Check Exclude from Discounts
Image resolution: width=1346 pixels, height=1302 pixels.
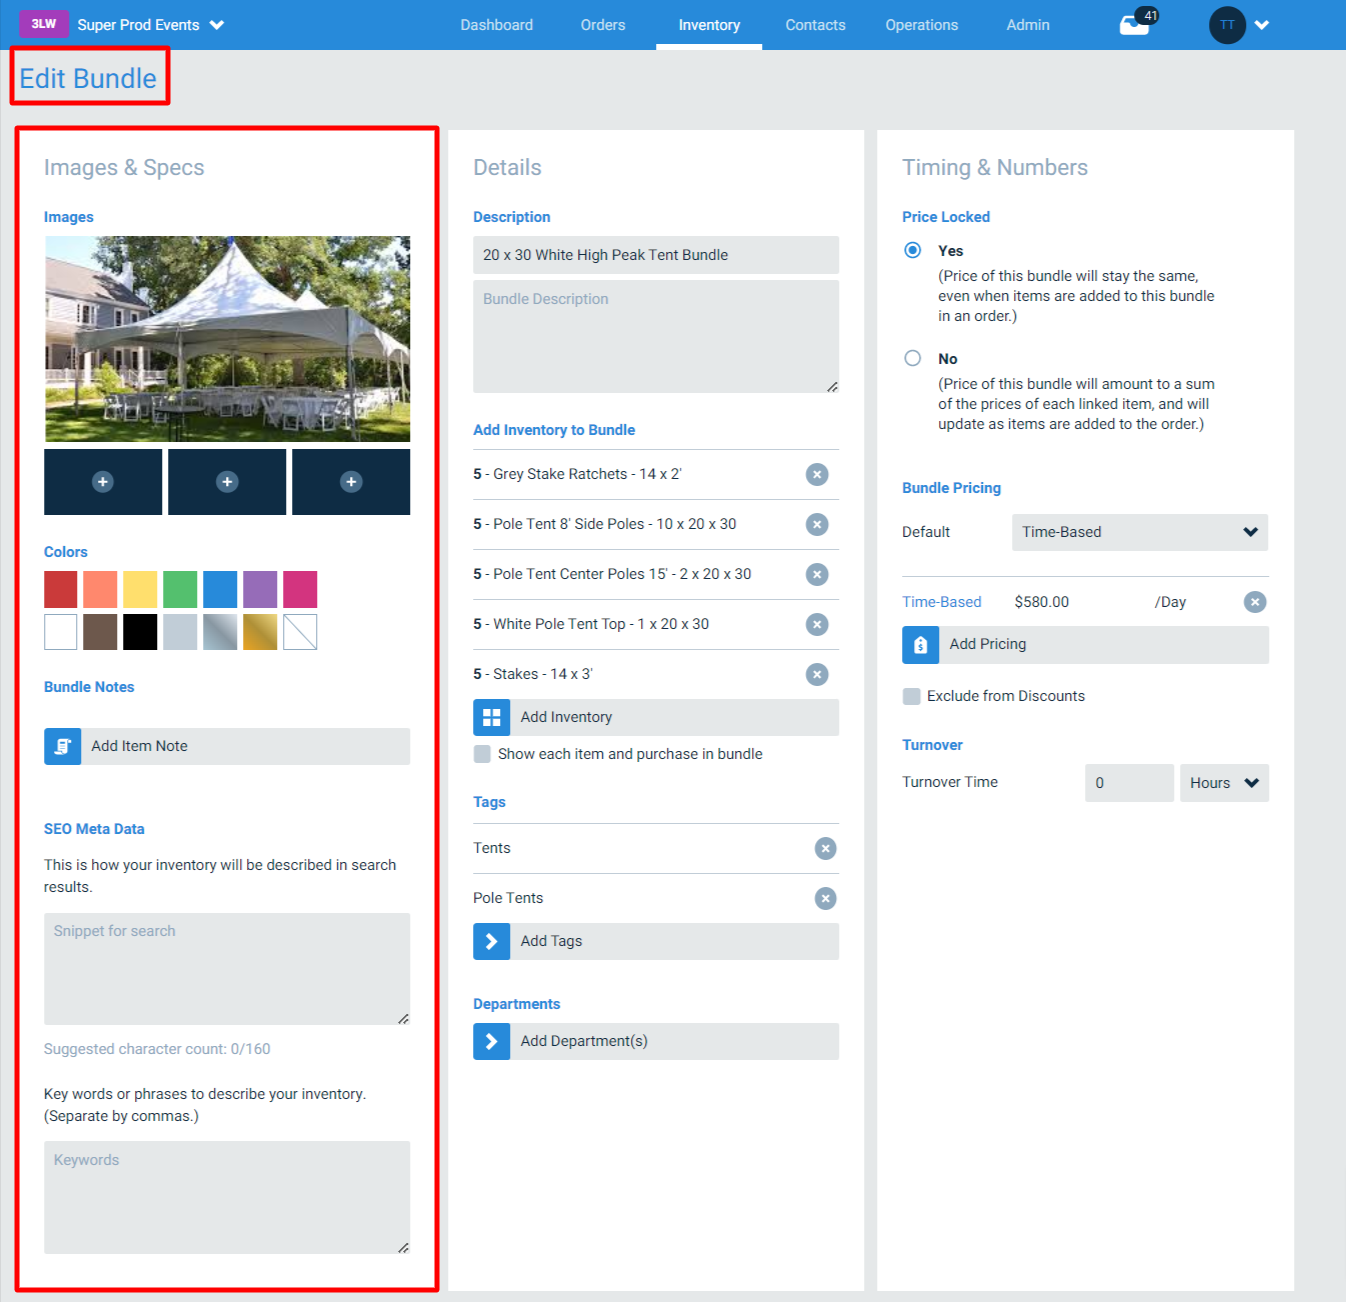[x=911, y=696]
